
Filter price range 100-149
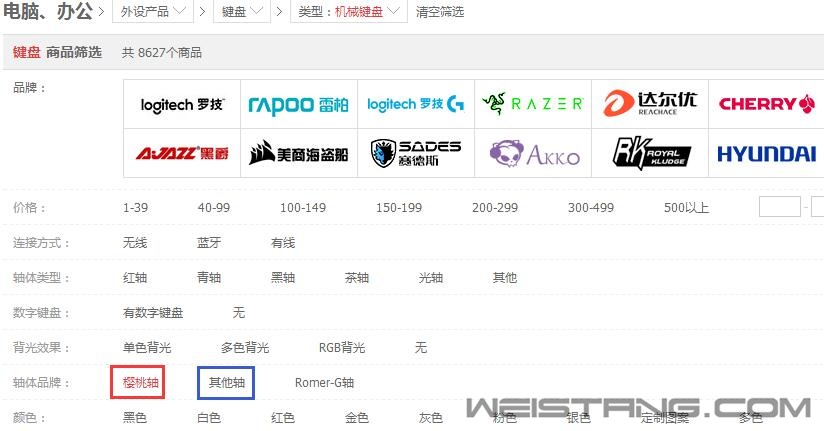coord(303,208)
